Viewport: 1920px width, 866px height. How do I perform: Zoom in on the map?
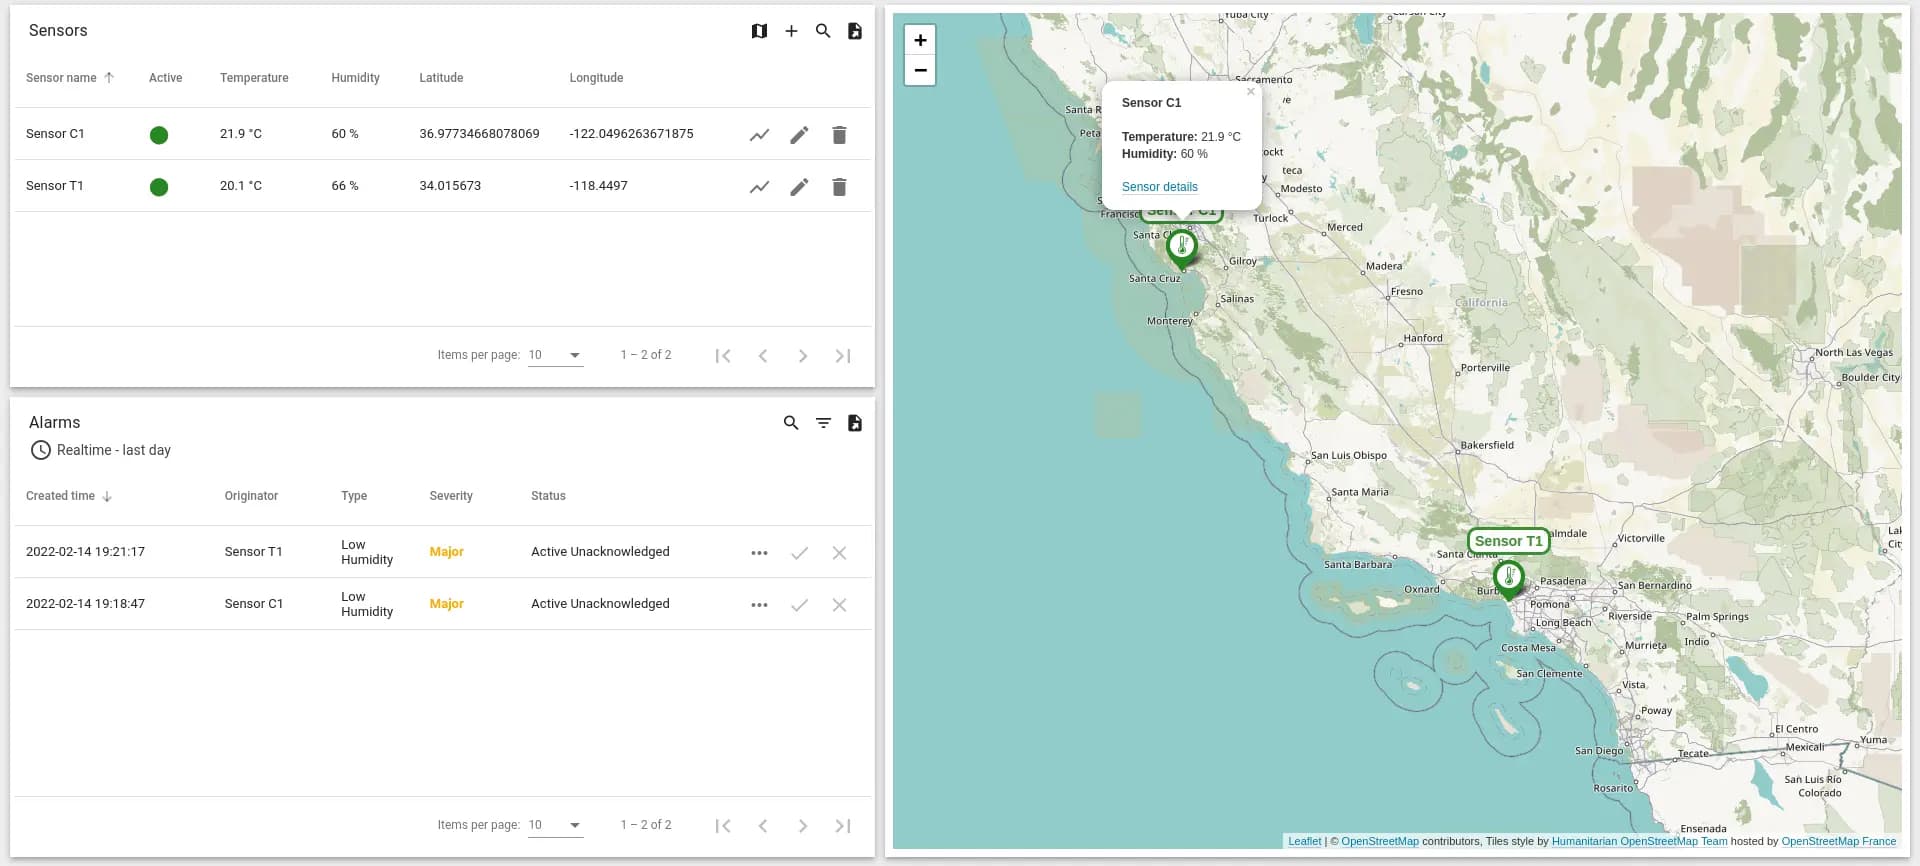tap(920, 40)
